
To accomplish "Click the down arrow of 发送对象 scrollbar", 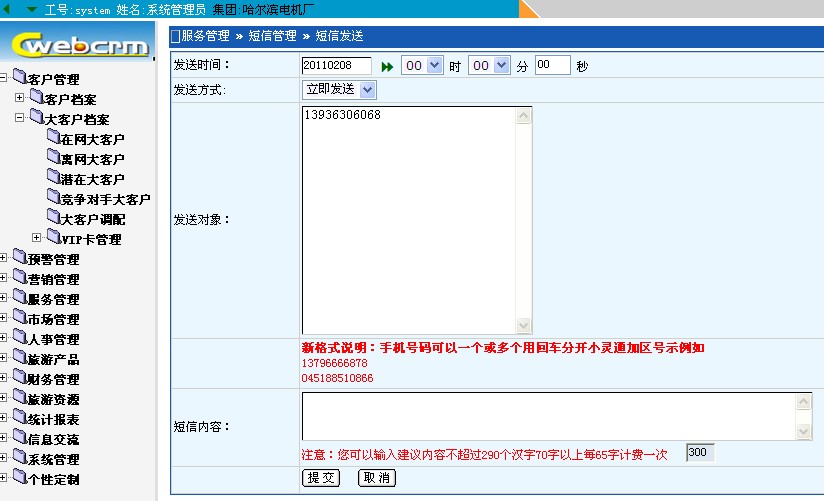I will (524, 326).
